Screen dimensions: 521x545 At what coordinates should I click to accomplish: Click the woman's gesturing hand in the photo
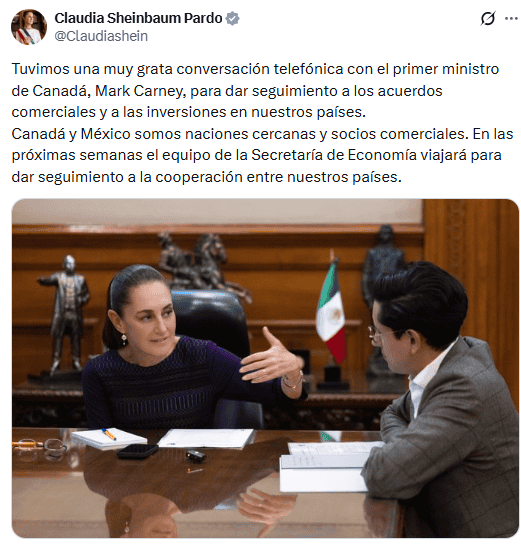(x=273, y=358)
